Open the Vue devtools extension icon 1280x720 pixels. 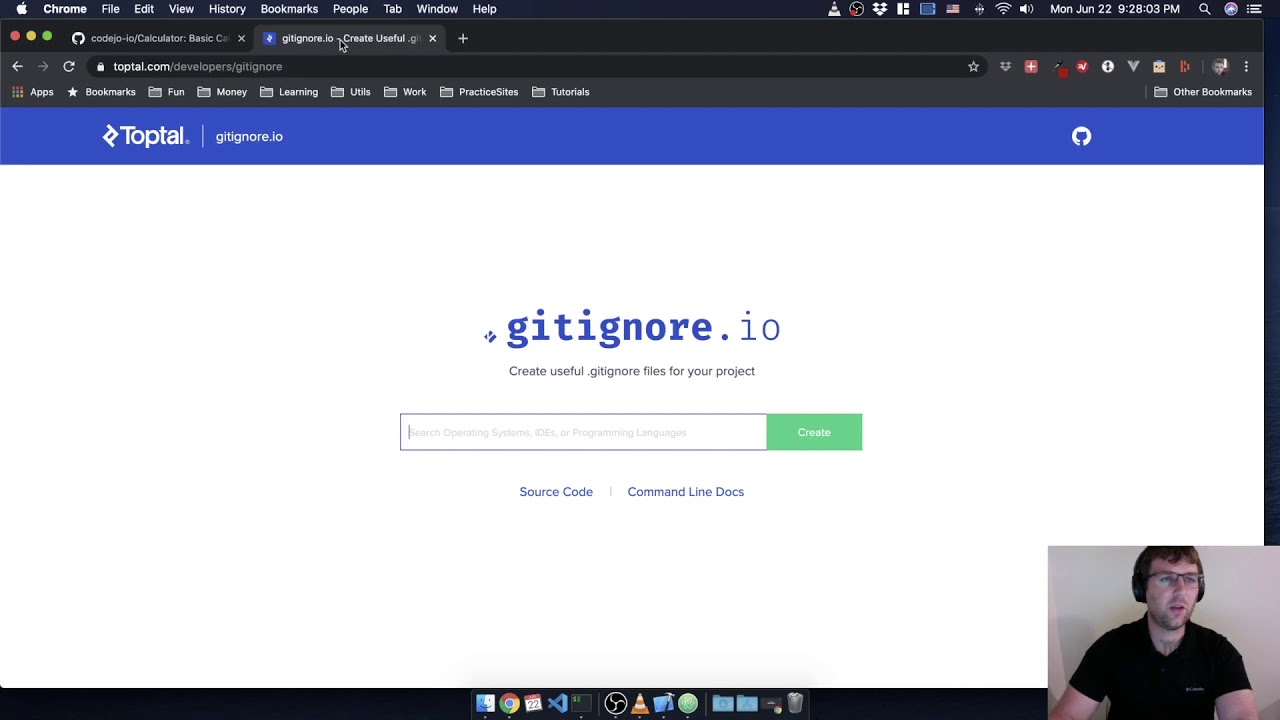coord(1133,66)
